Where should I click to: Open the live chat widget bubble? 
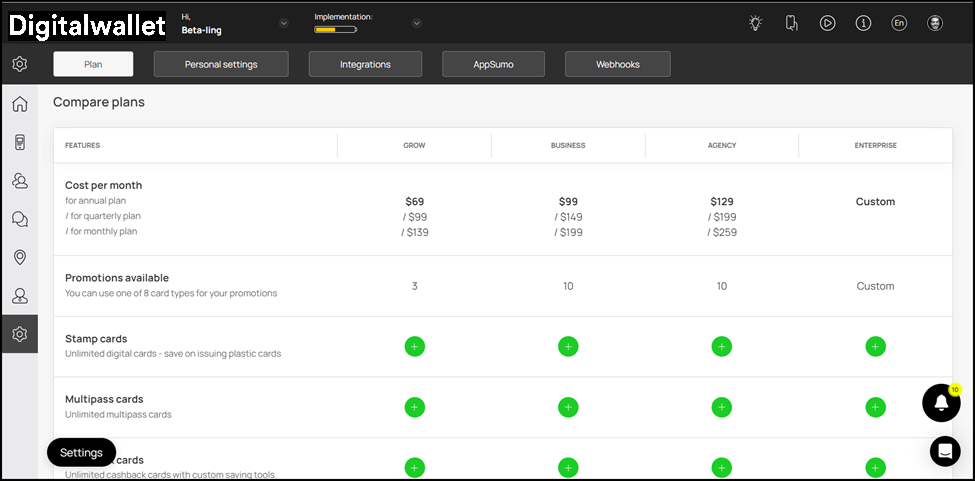945,451
